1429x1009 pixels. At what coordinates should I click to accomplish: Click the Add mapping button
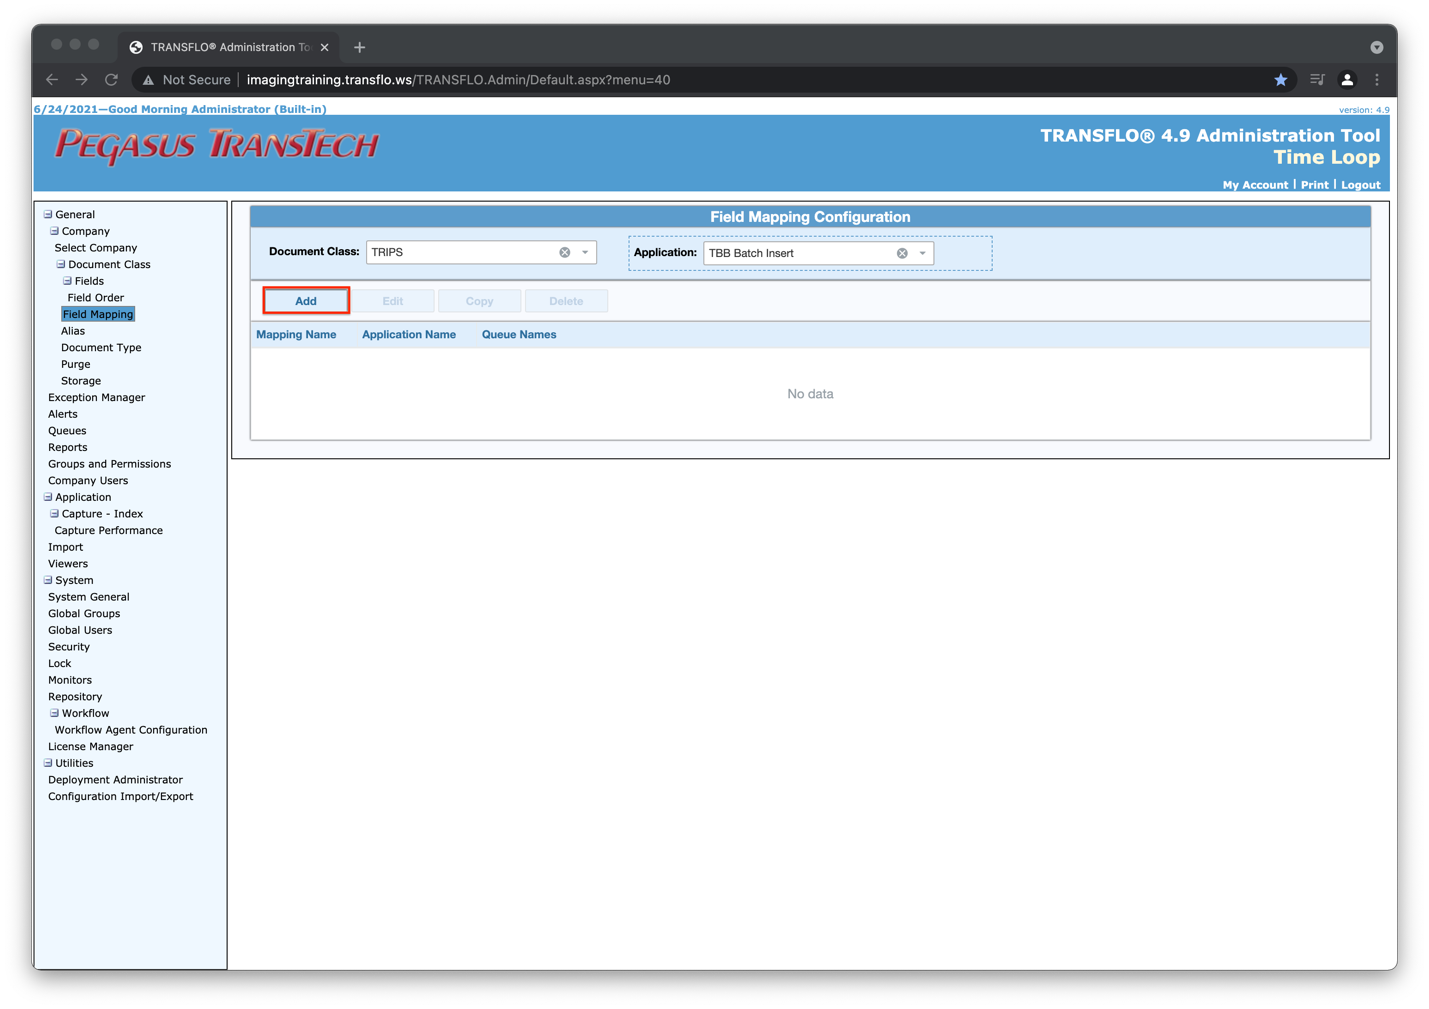click(x=306, y=301)
